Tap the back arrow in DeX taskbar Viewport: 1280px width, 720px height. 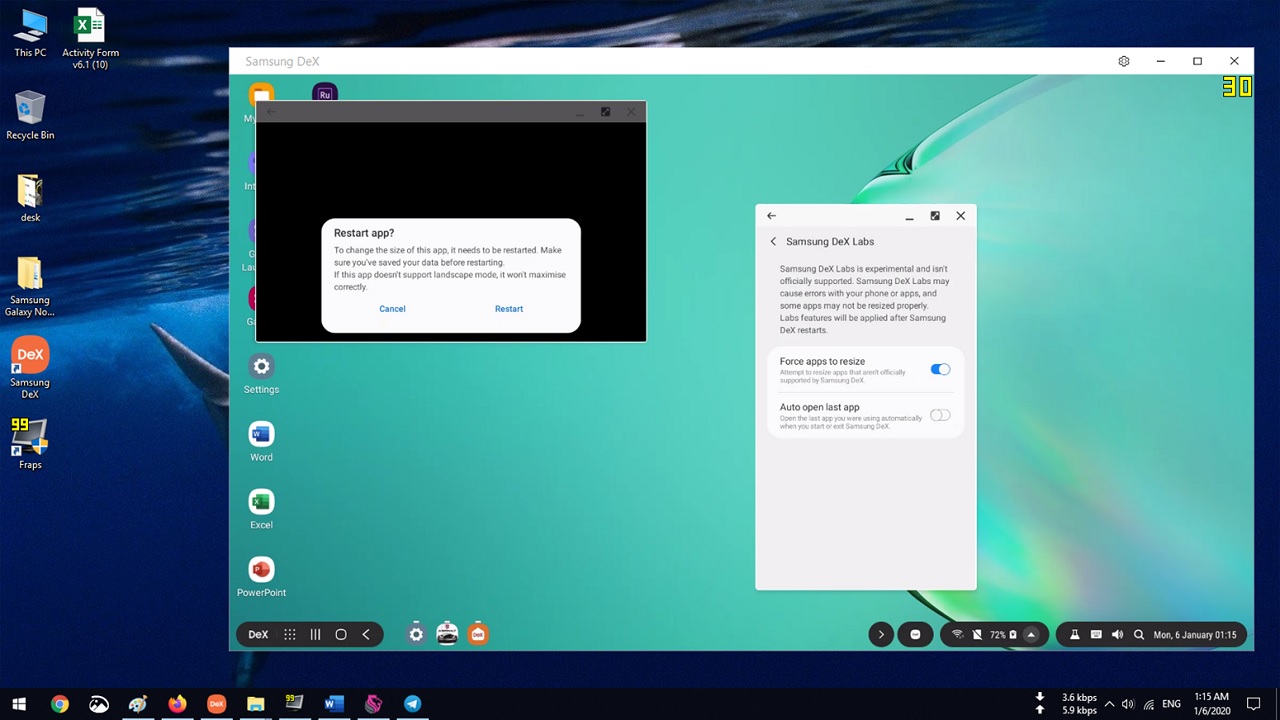(x=366, y=634)
